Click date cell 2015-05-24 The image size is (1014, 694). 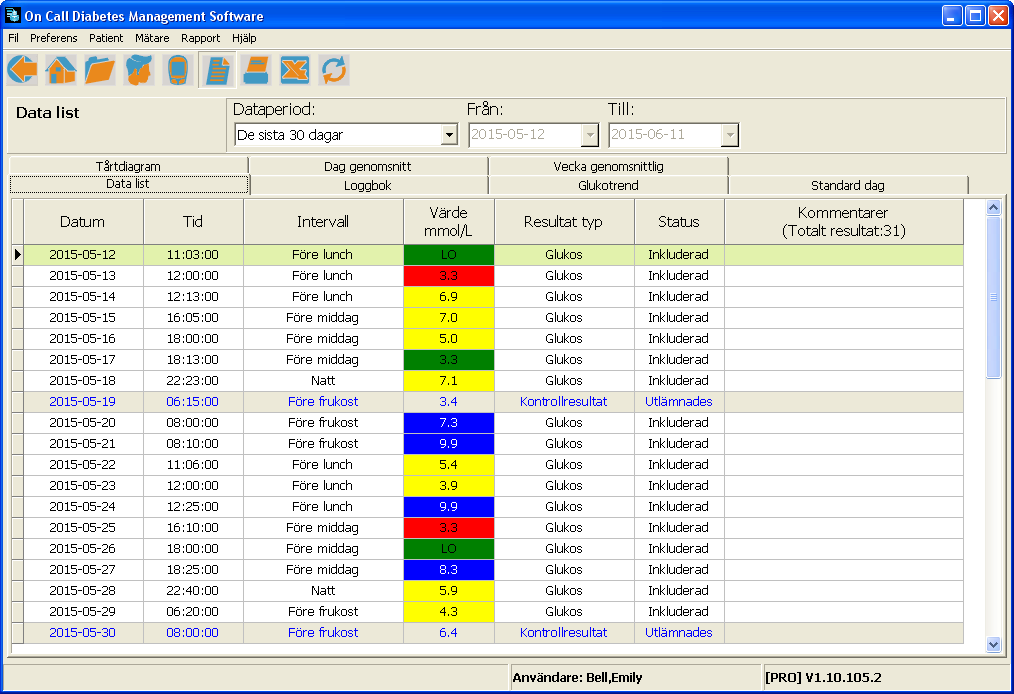pyautogui.click(x=83, y=506)
